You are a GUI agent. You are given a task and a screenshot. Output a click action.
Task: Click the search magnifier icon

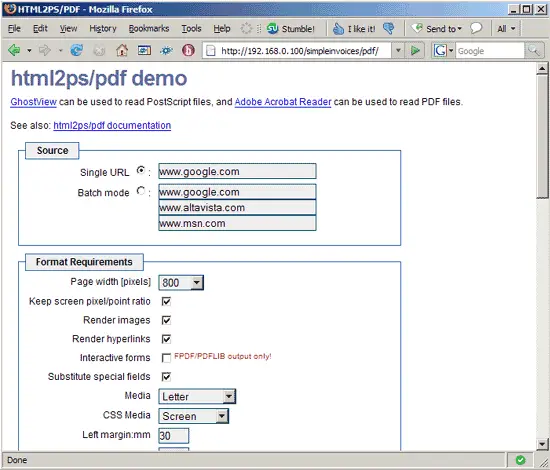point(534,51)
